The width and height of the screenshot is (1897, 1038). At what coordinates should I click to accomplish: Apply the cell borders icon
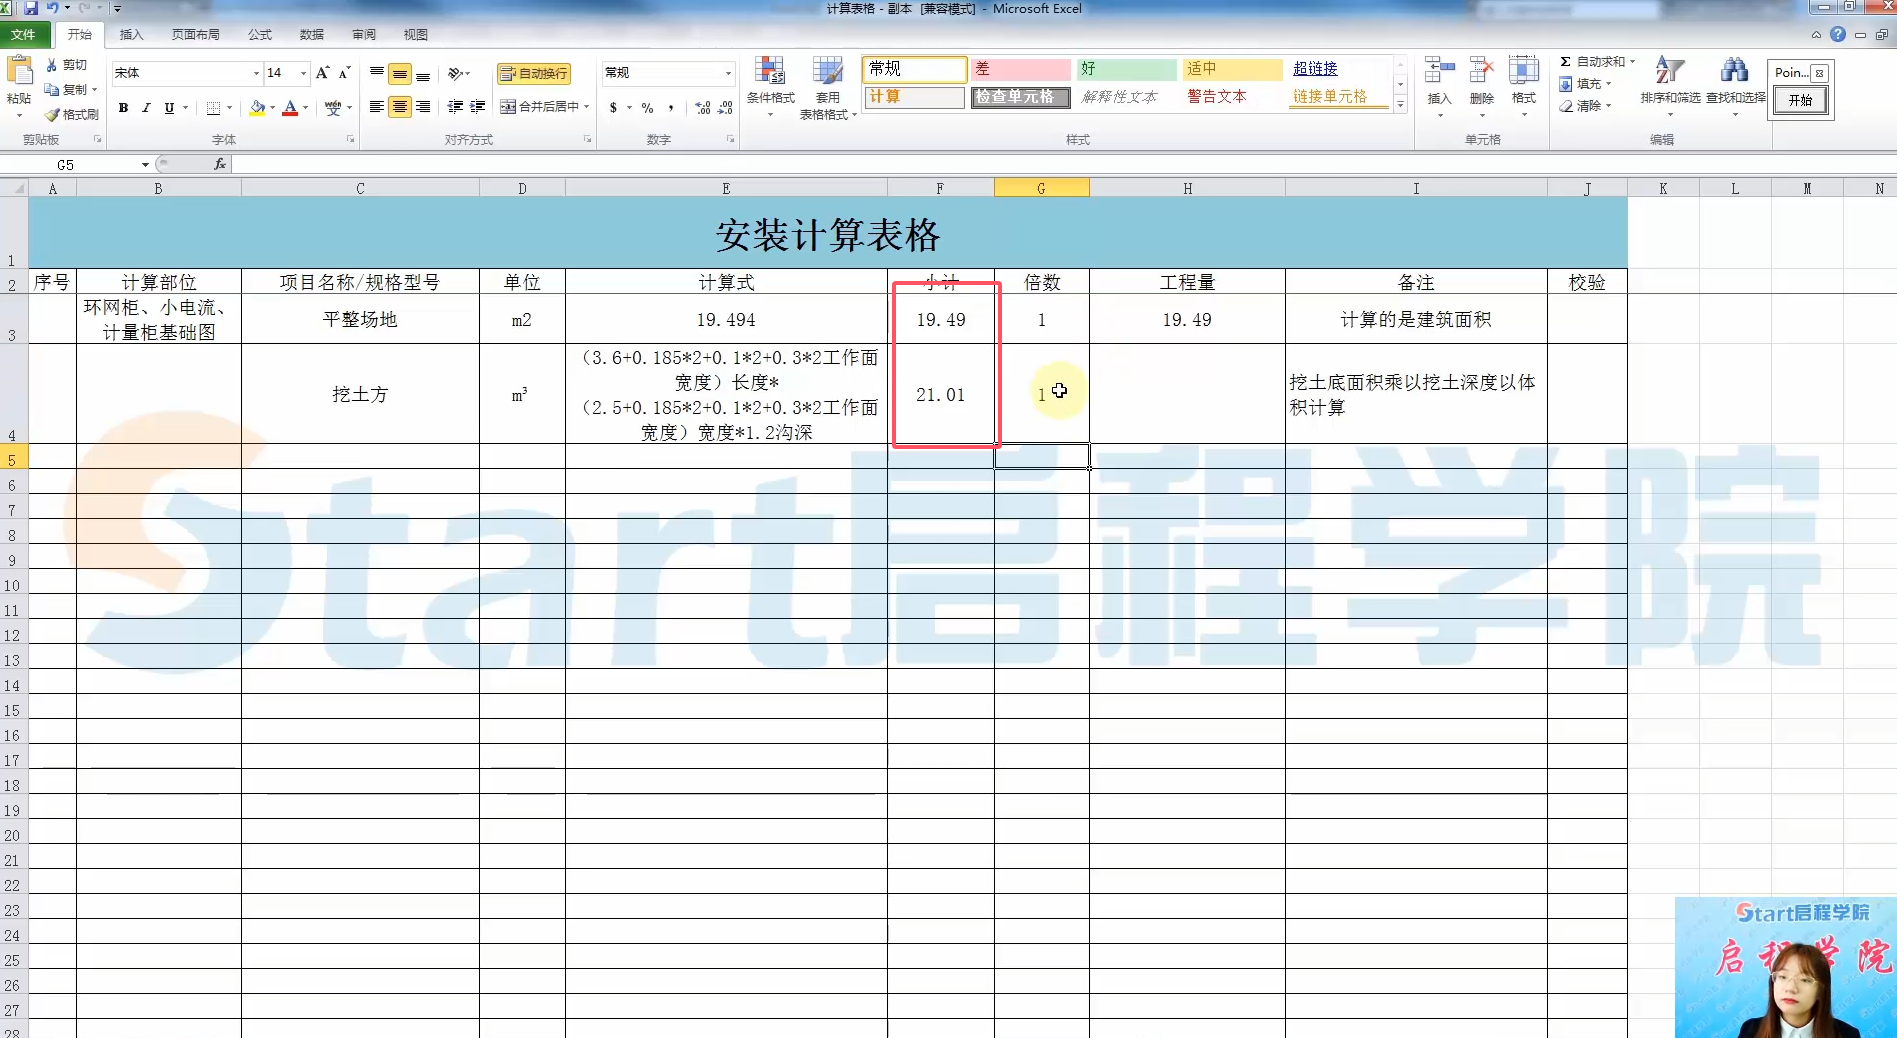(213, 108)
